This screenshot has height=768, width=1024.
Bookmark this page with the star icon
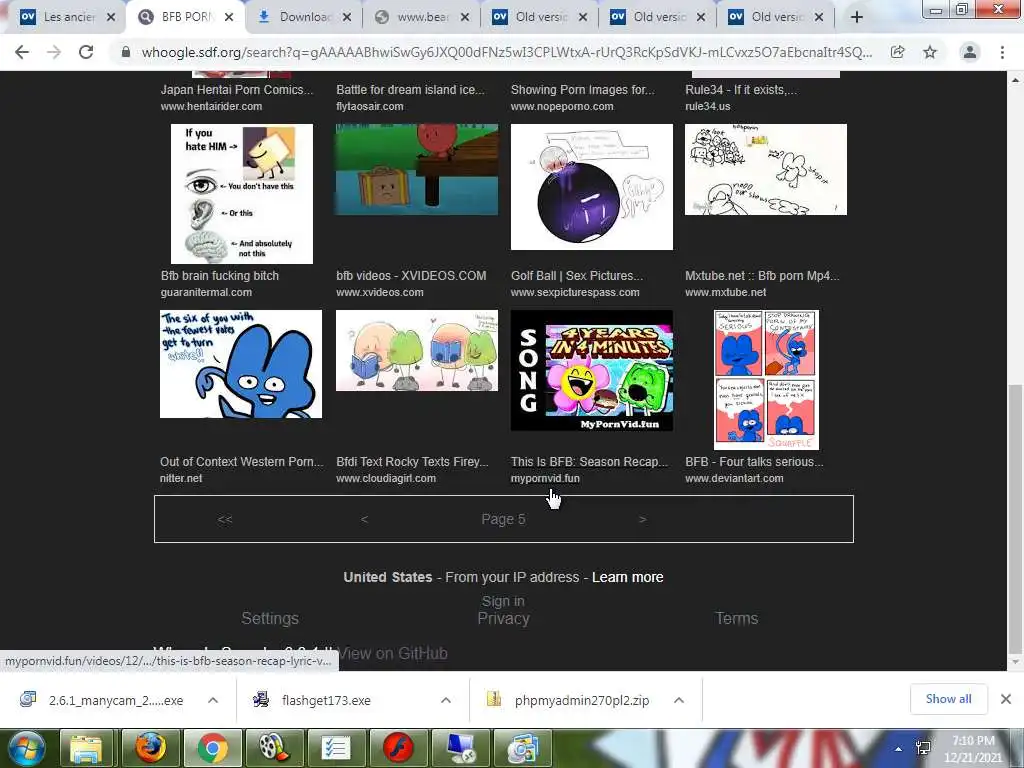point(930,52)
